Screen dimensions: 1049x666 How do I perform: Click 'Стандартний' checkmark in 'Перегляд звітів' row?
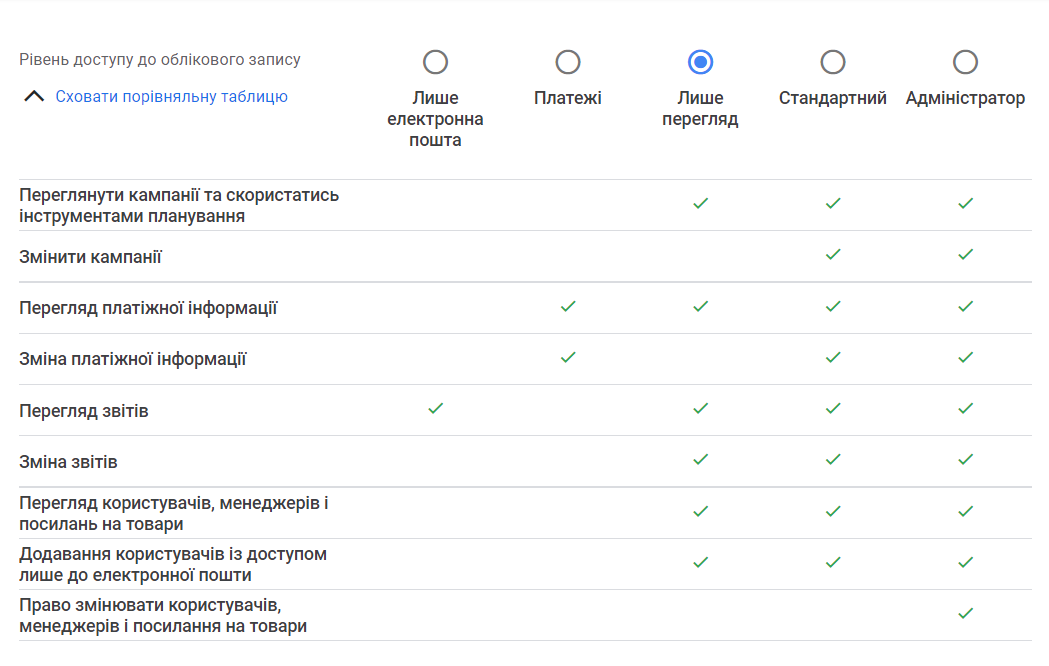coord(833,409)
